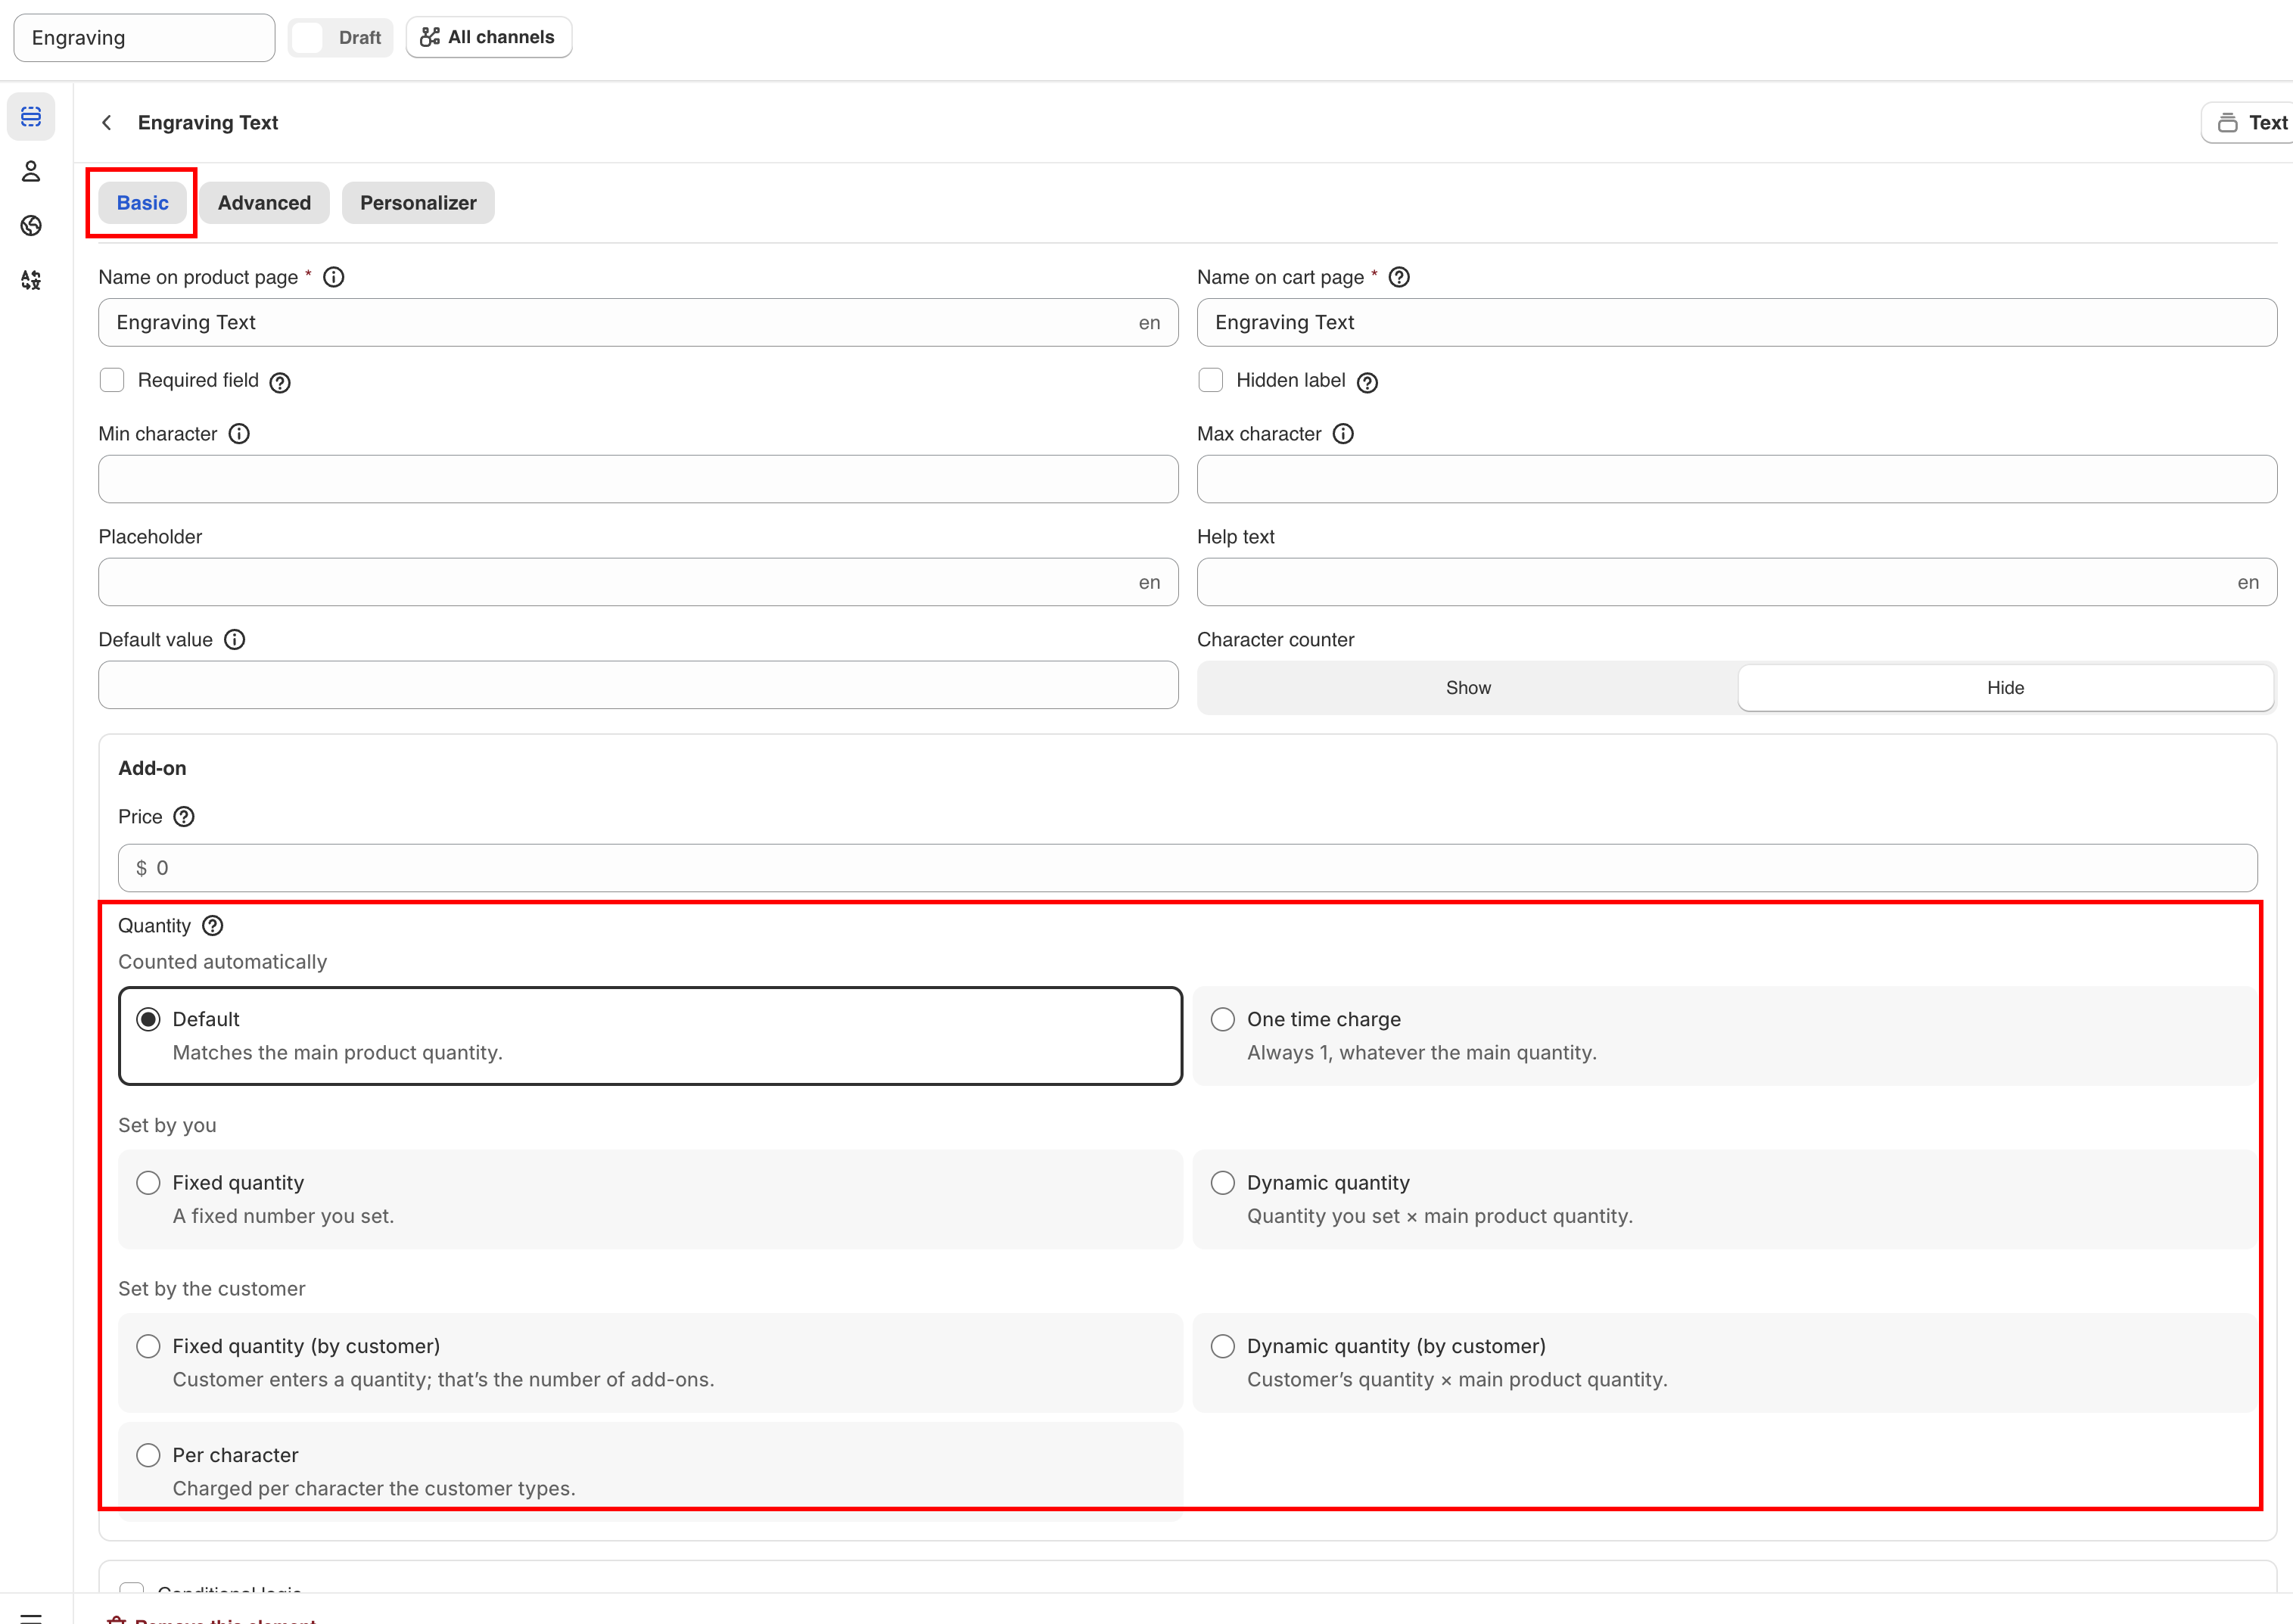Switch to the Advanced tab
This screenshot has width=2293, height=1624.
264,203
